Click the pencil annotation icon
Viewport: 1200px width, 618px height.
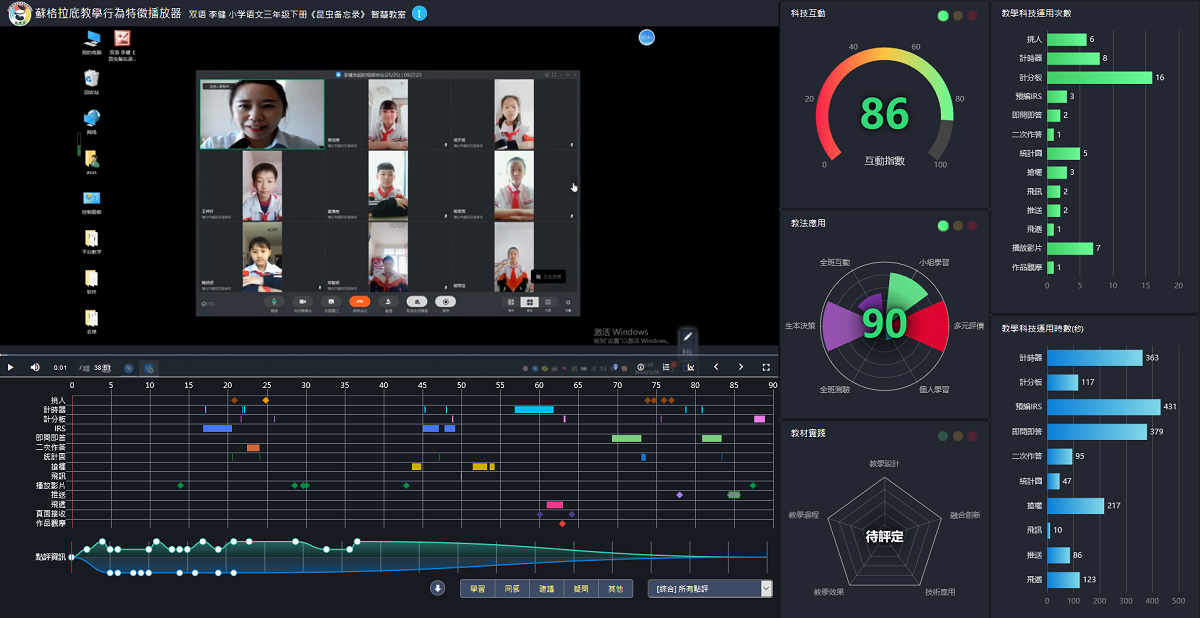(687, 336)
